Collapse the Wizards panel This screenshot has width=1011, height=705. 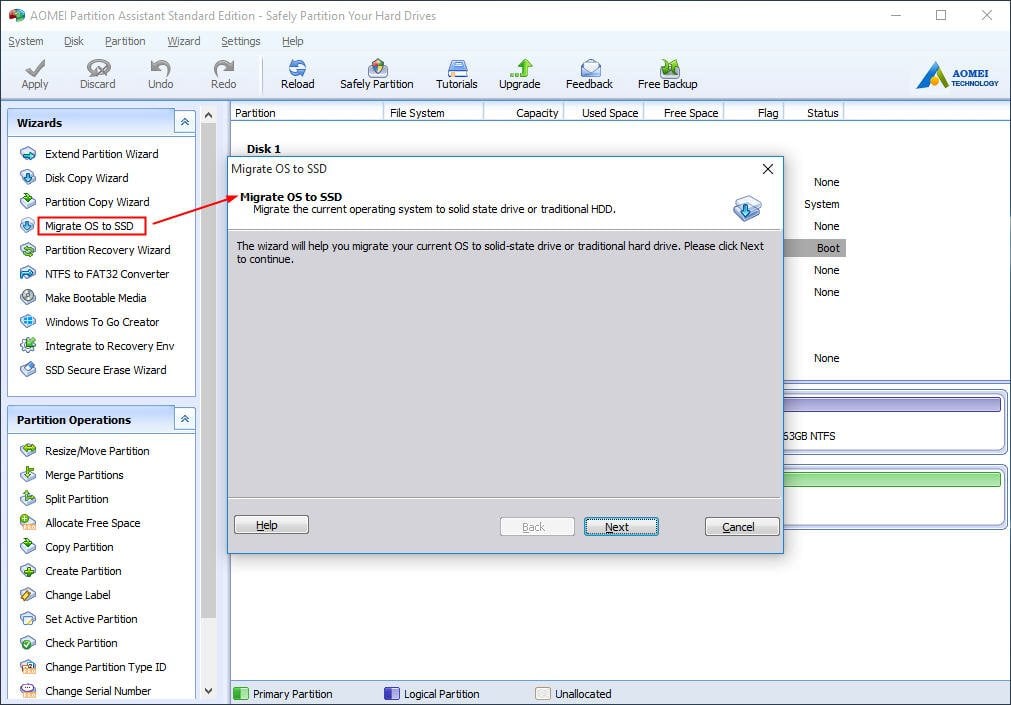[x=185, y=122]
